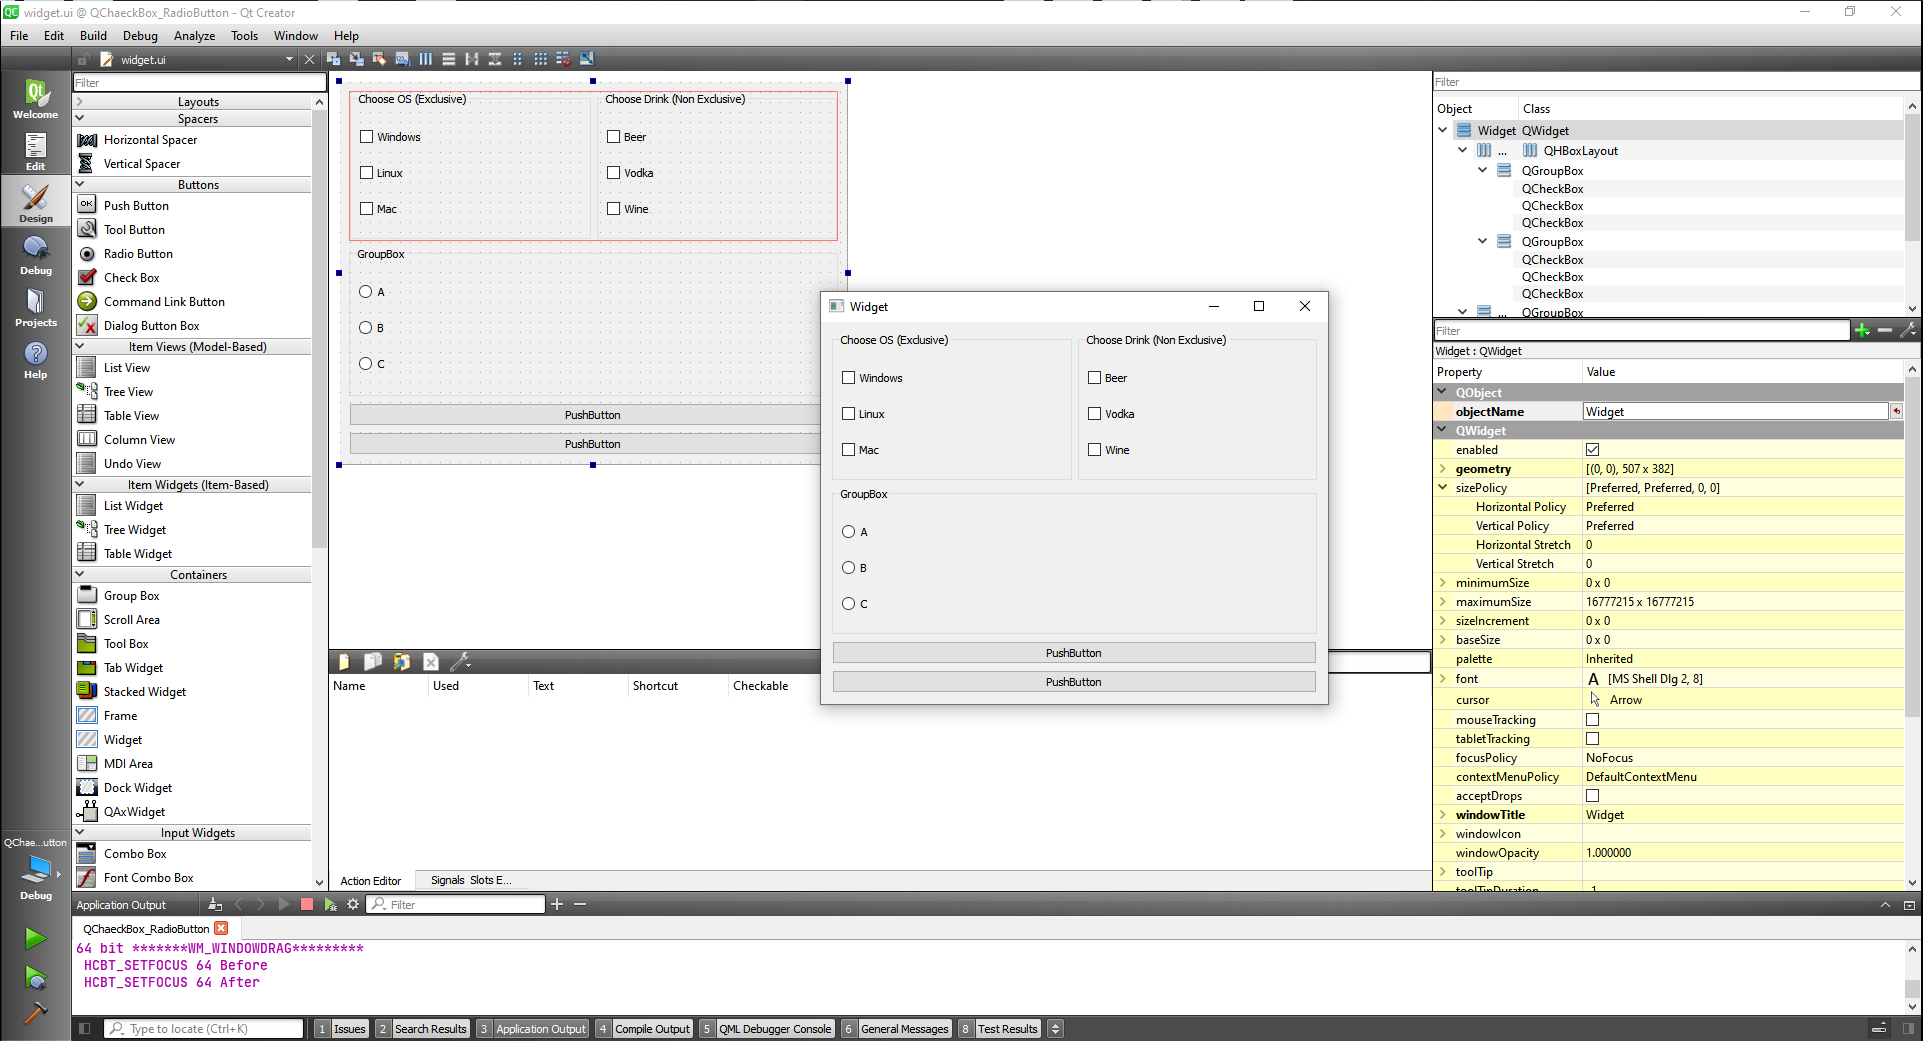1923x1041 pixels.
Task: Click the Application Output Filter field
Action: click(456, 904)
